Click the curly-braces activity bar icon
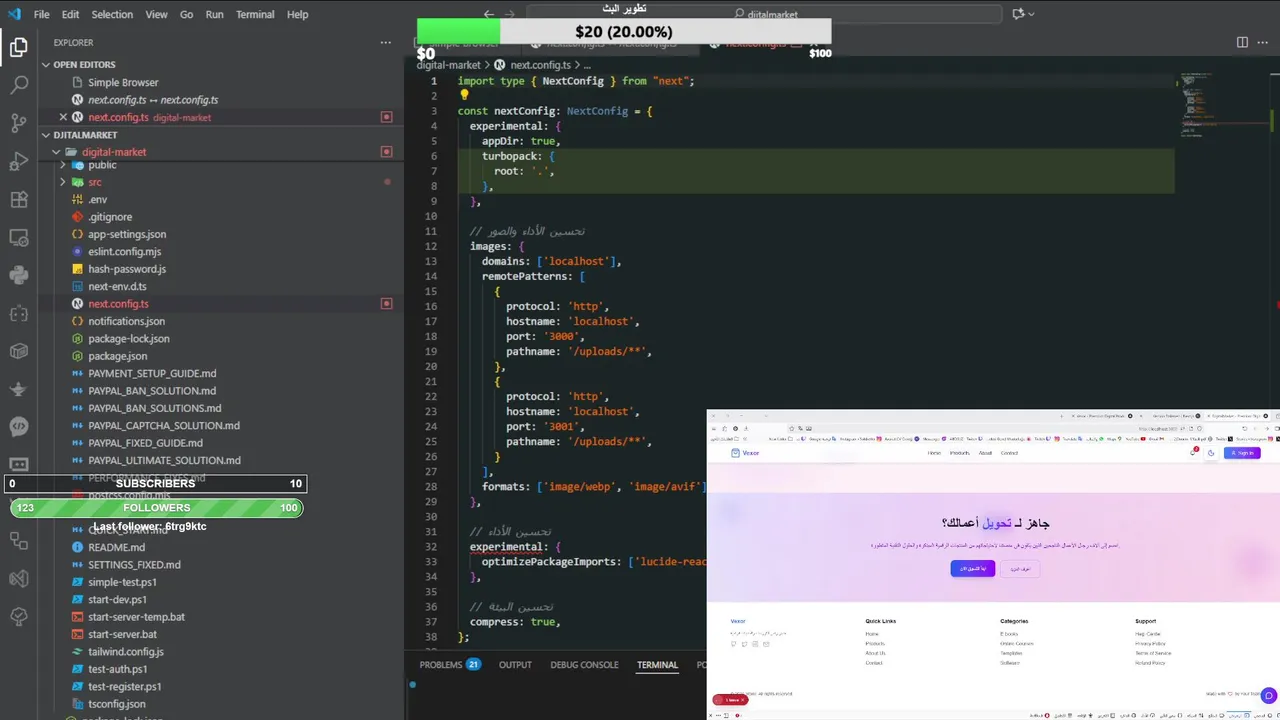 click(x=19, y=313)
